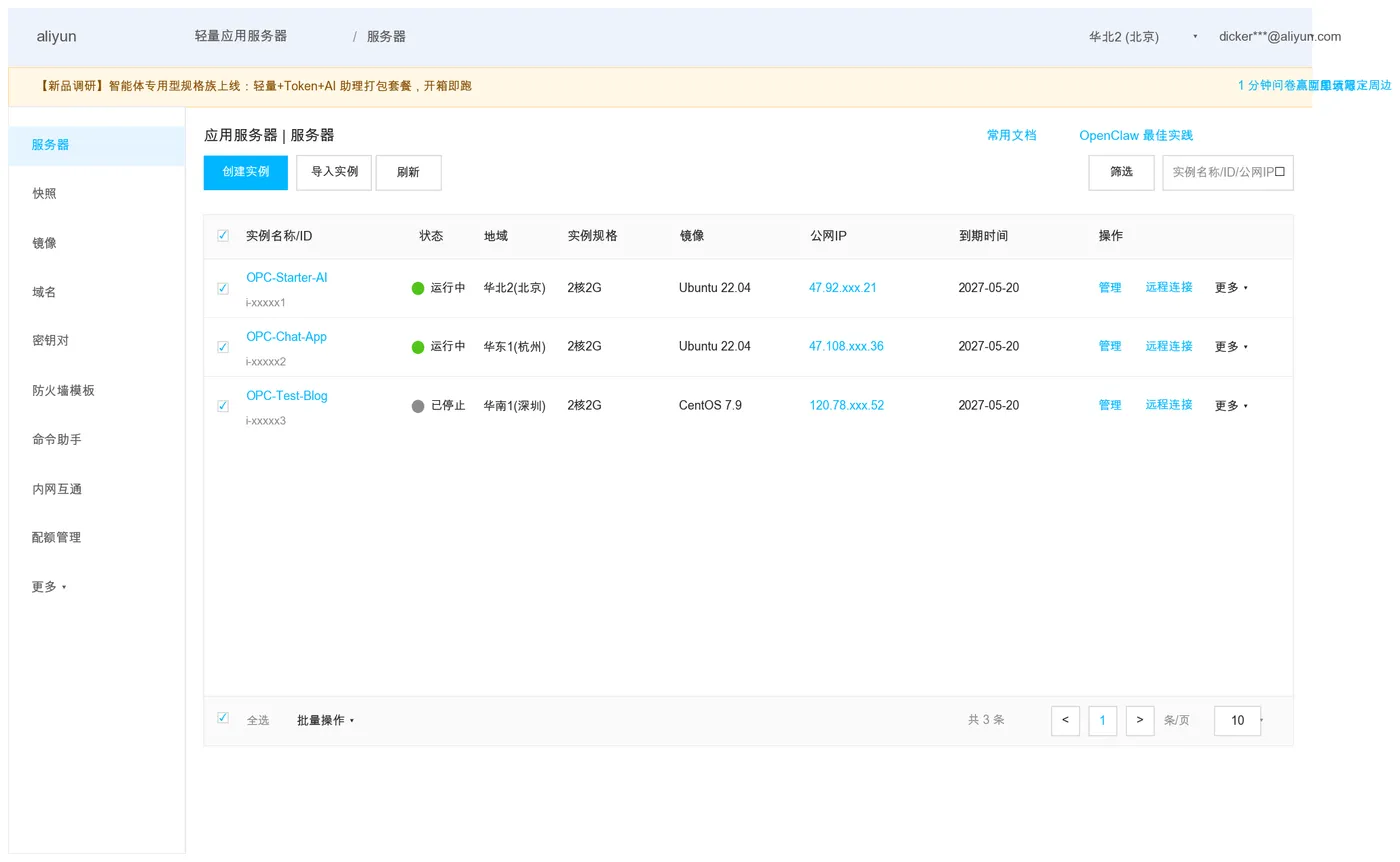Click 远程连接 for OPC-Chat-App
1400x862 pixels.
pos(1169,346)
